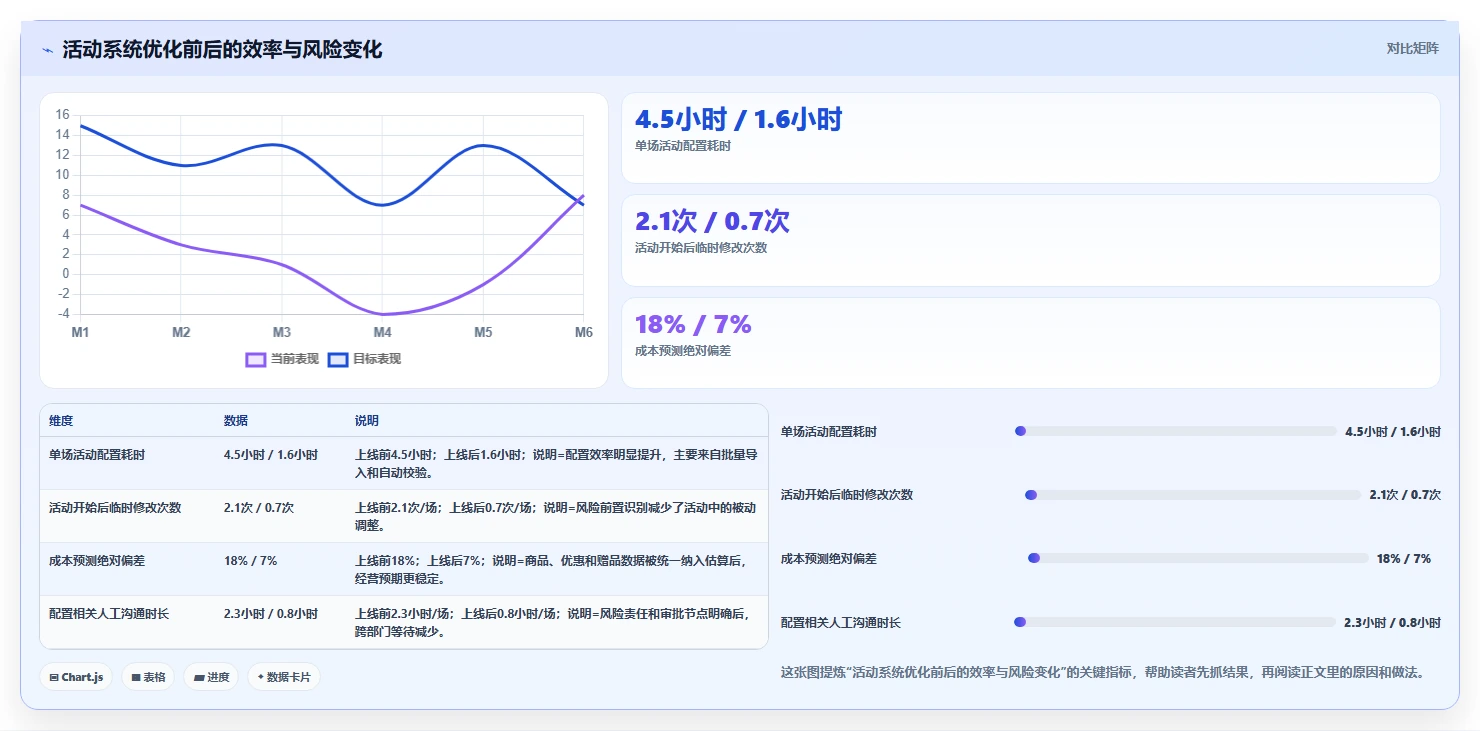The width and height of the screenshot is (1480, 731).
Task: Click the header icon beside the dashboard title
Action: pos(48,50)
